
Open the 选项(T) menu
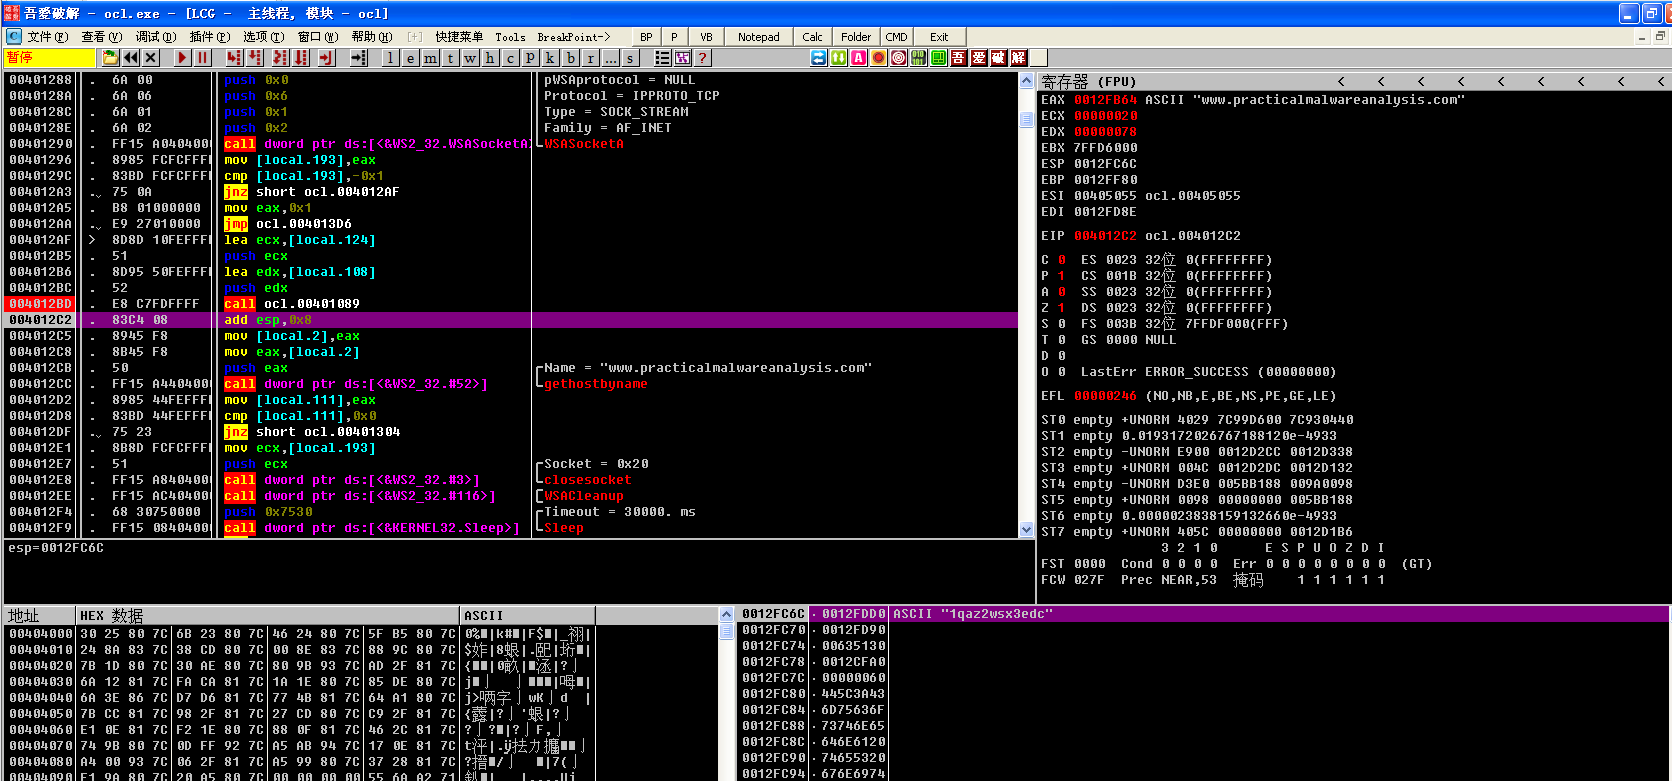pos(264,37)
